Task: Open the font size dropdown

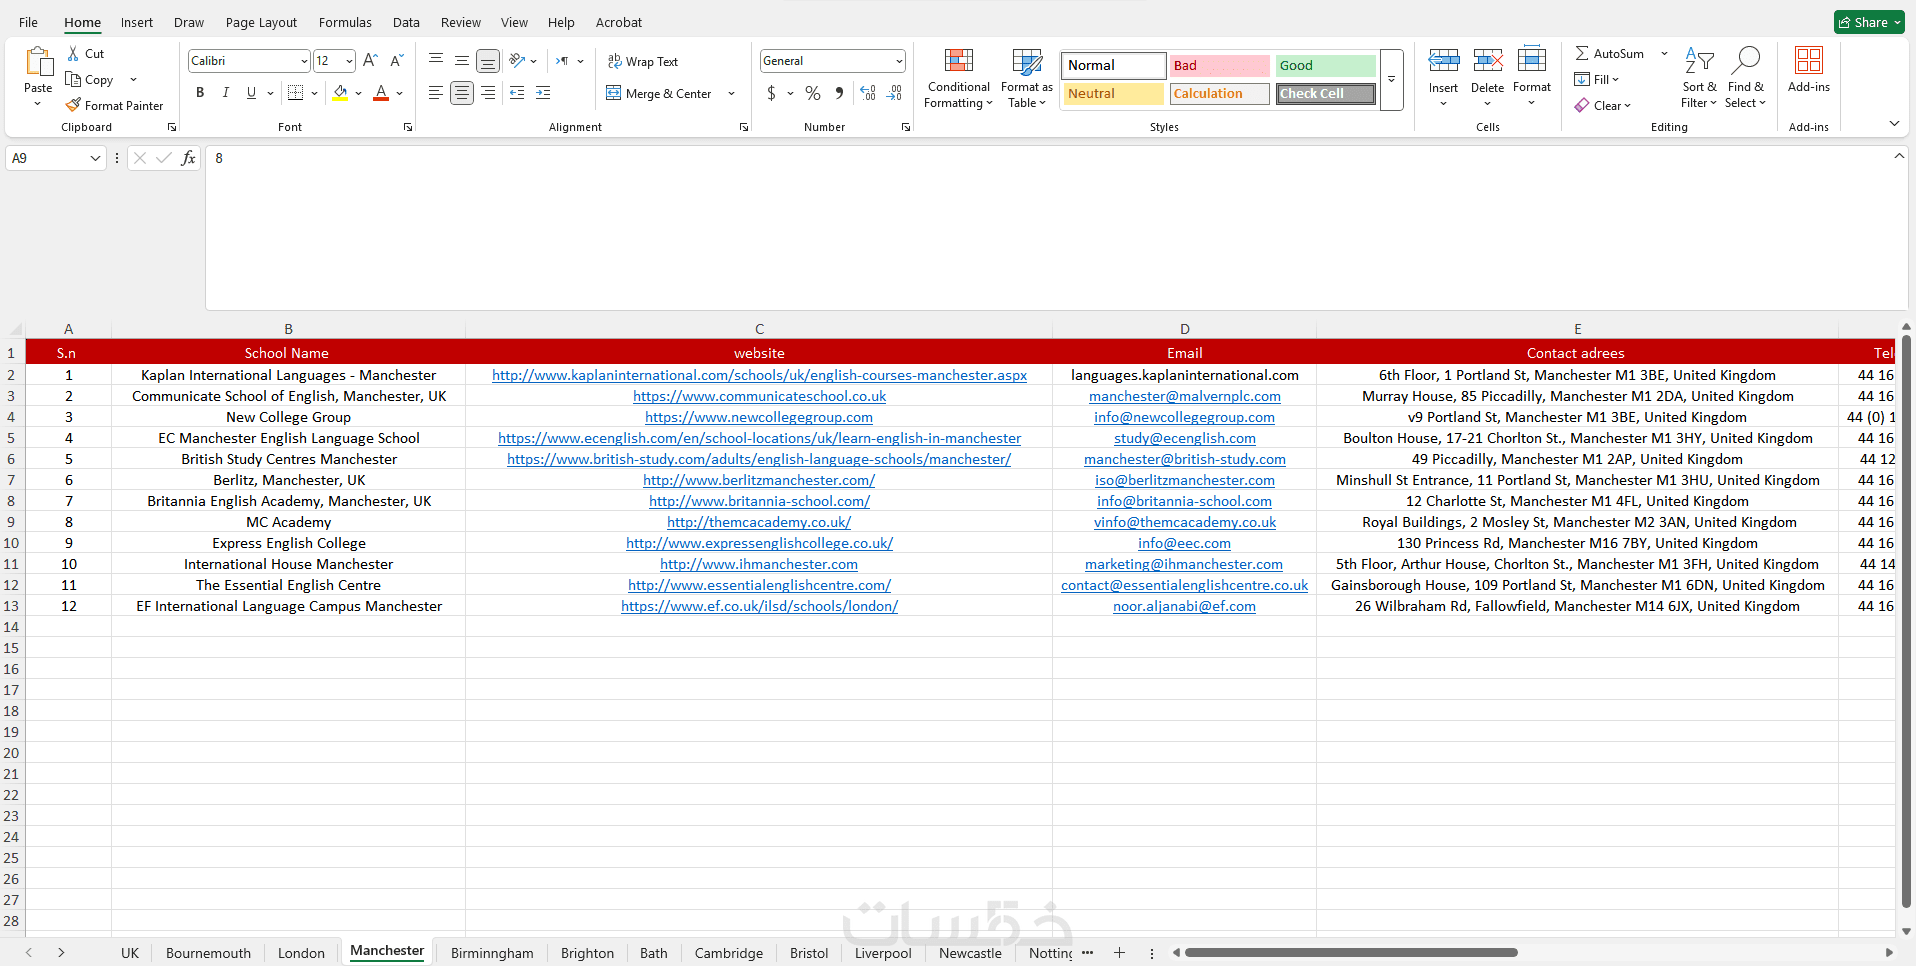Action: point(349,61)
